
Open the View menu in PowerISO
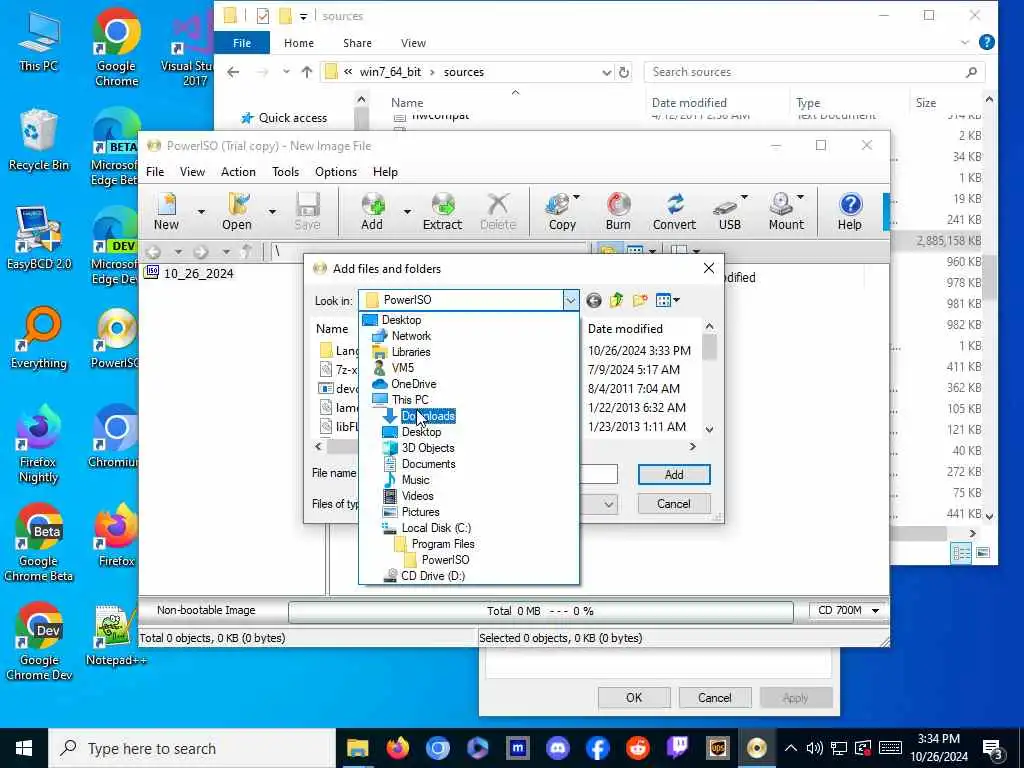click(x=192, y=172)
